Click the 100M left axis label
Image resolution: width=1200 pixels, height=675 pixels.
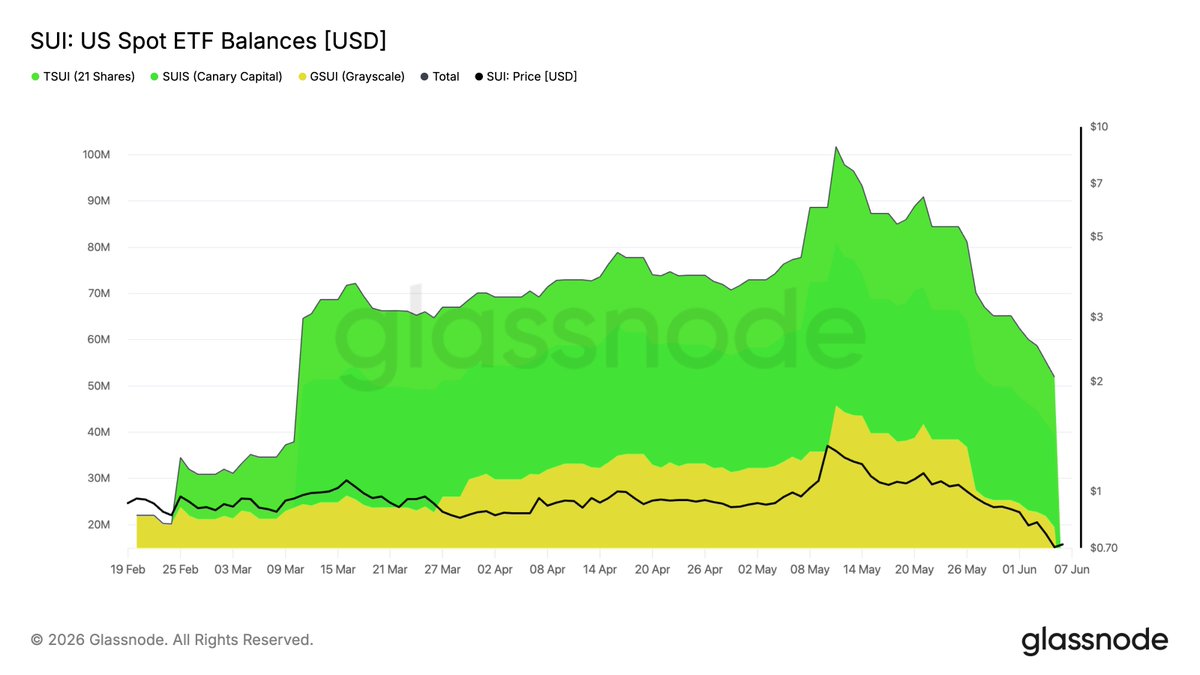point(96,155)
